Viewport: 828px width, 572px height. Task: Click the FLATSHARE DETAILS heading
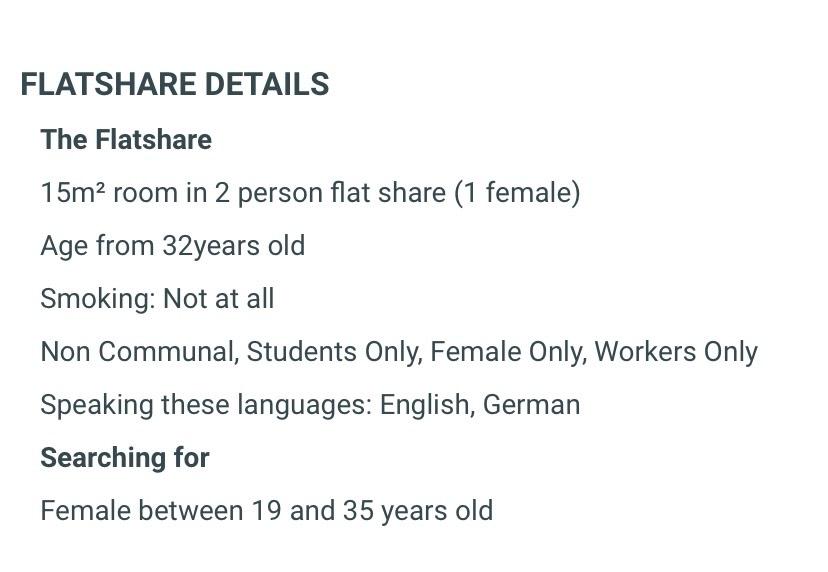click(x=175, y=85)
